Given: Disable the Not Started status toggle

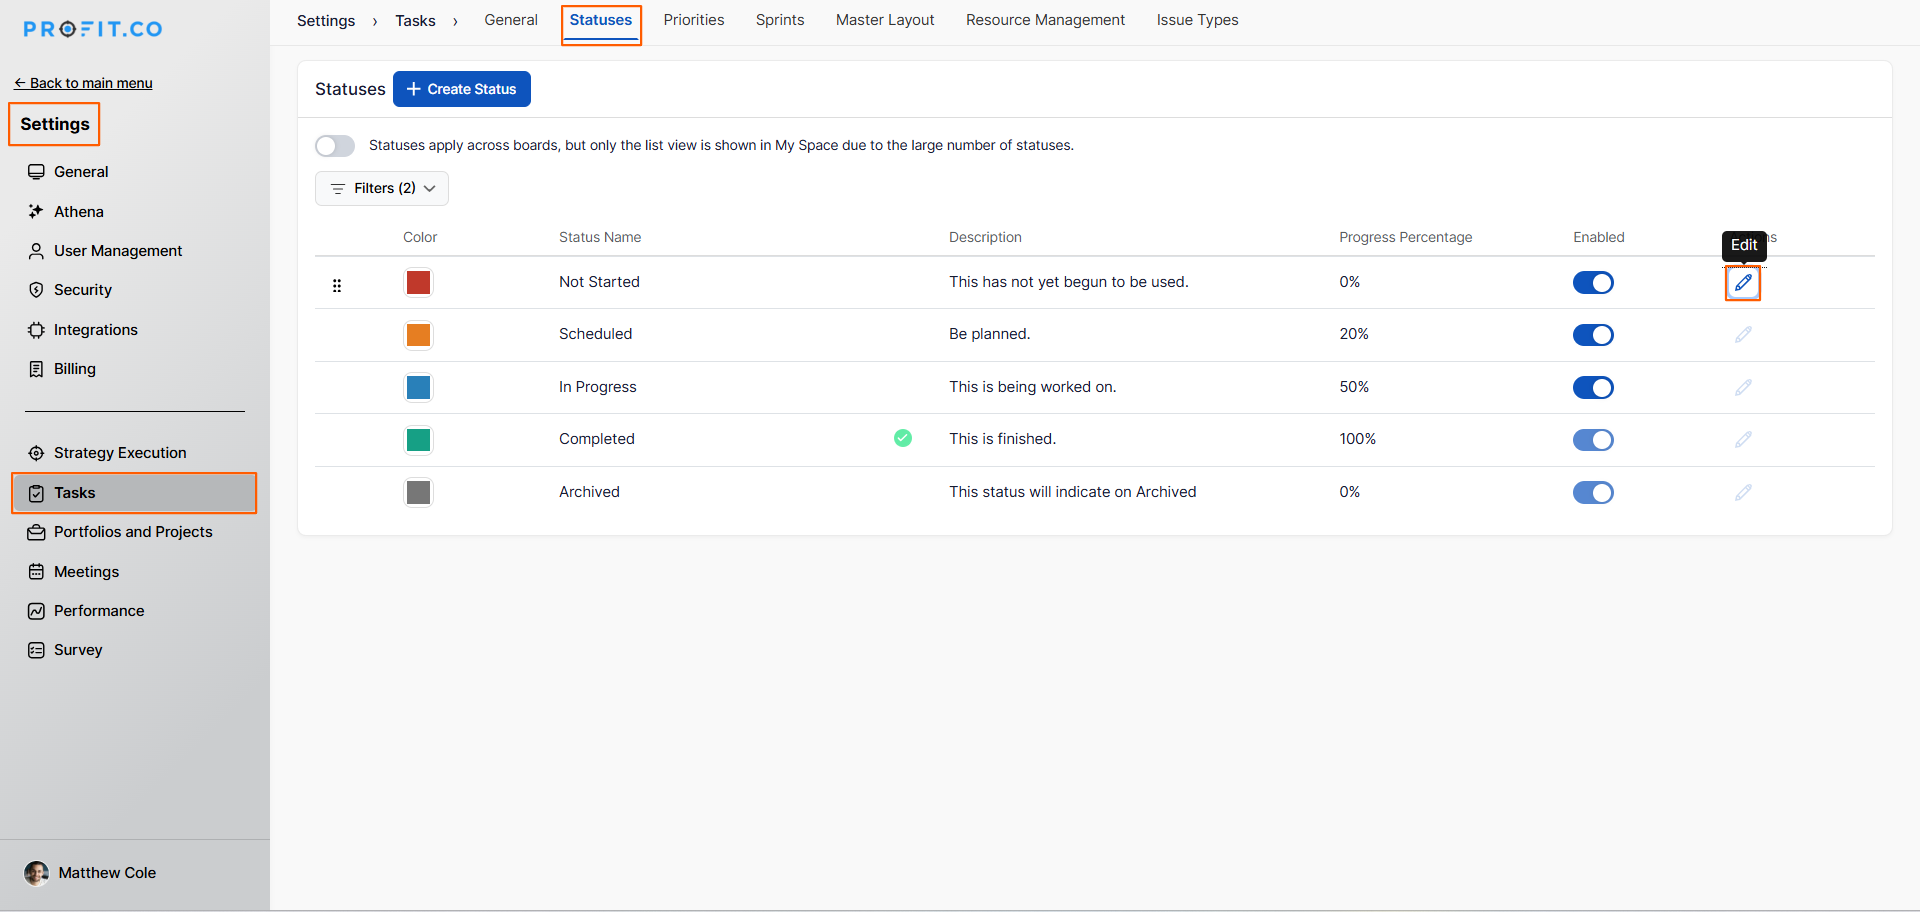Looking at the screenshot, I should coord(1593,283).
